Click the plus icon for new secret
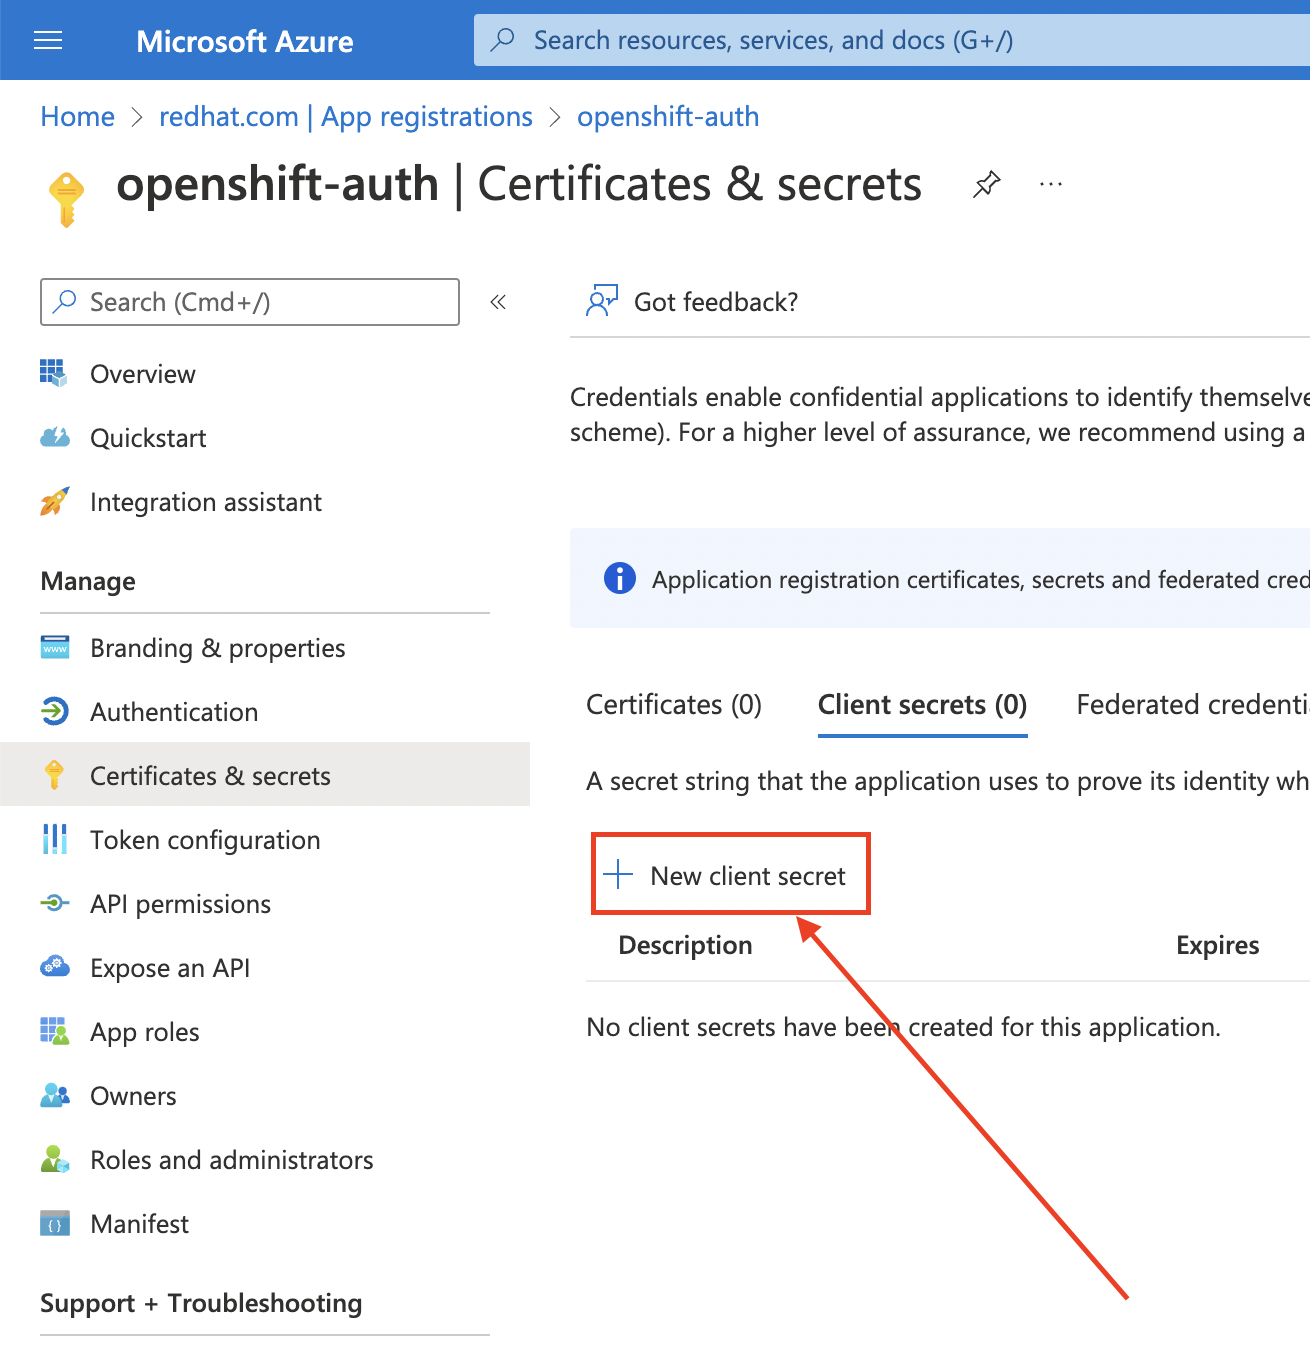This screenshot has width=1310, height=1350. pos(619,874)
